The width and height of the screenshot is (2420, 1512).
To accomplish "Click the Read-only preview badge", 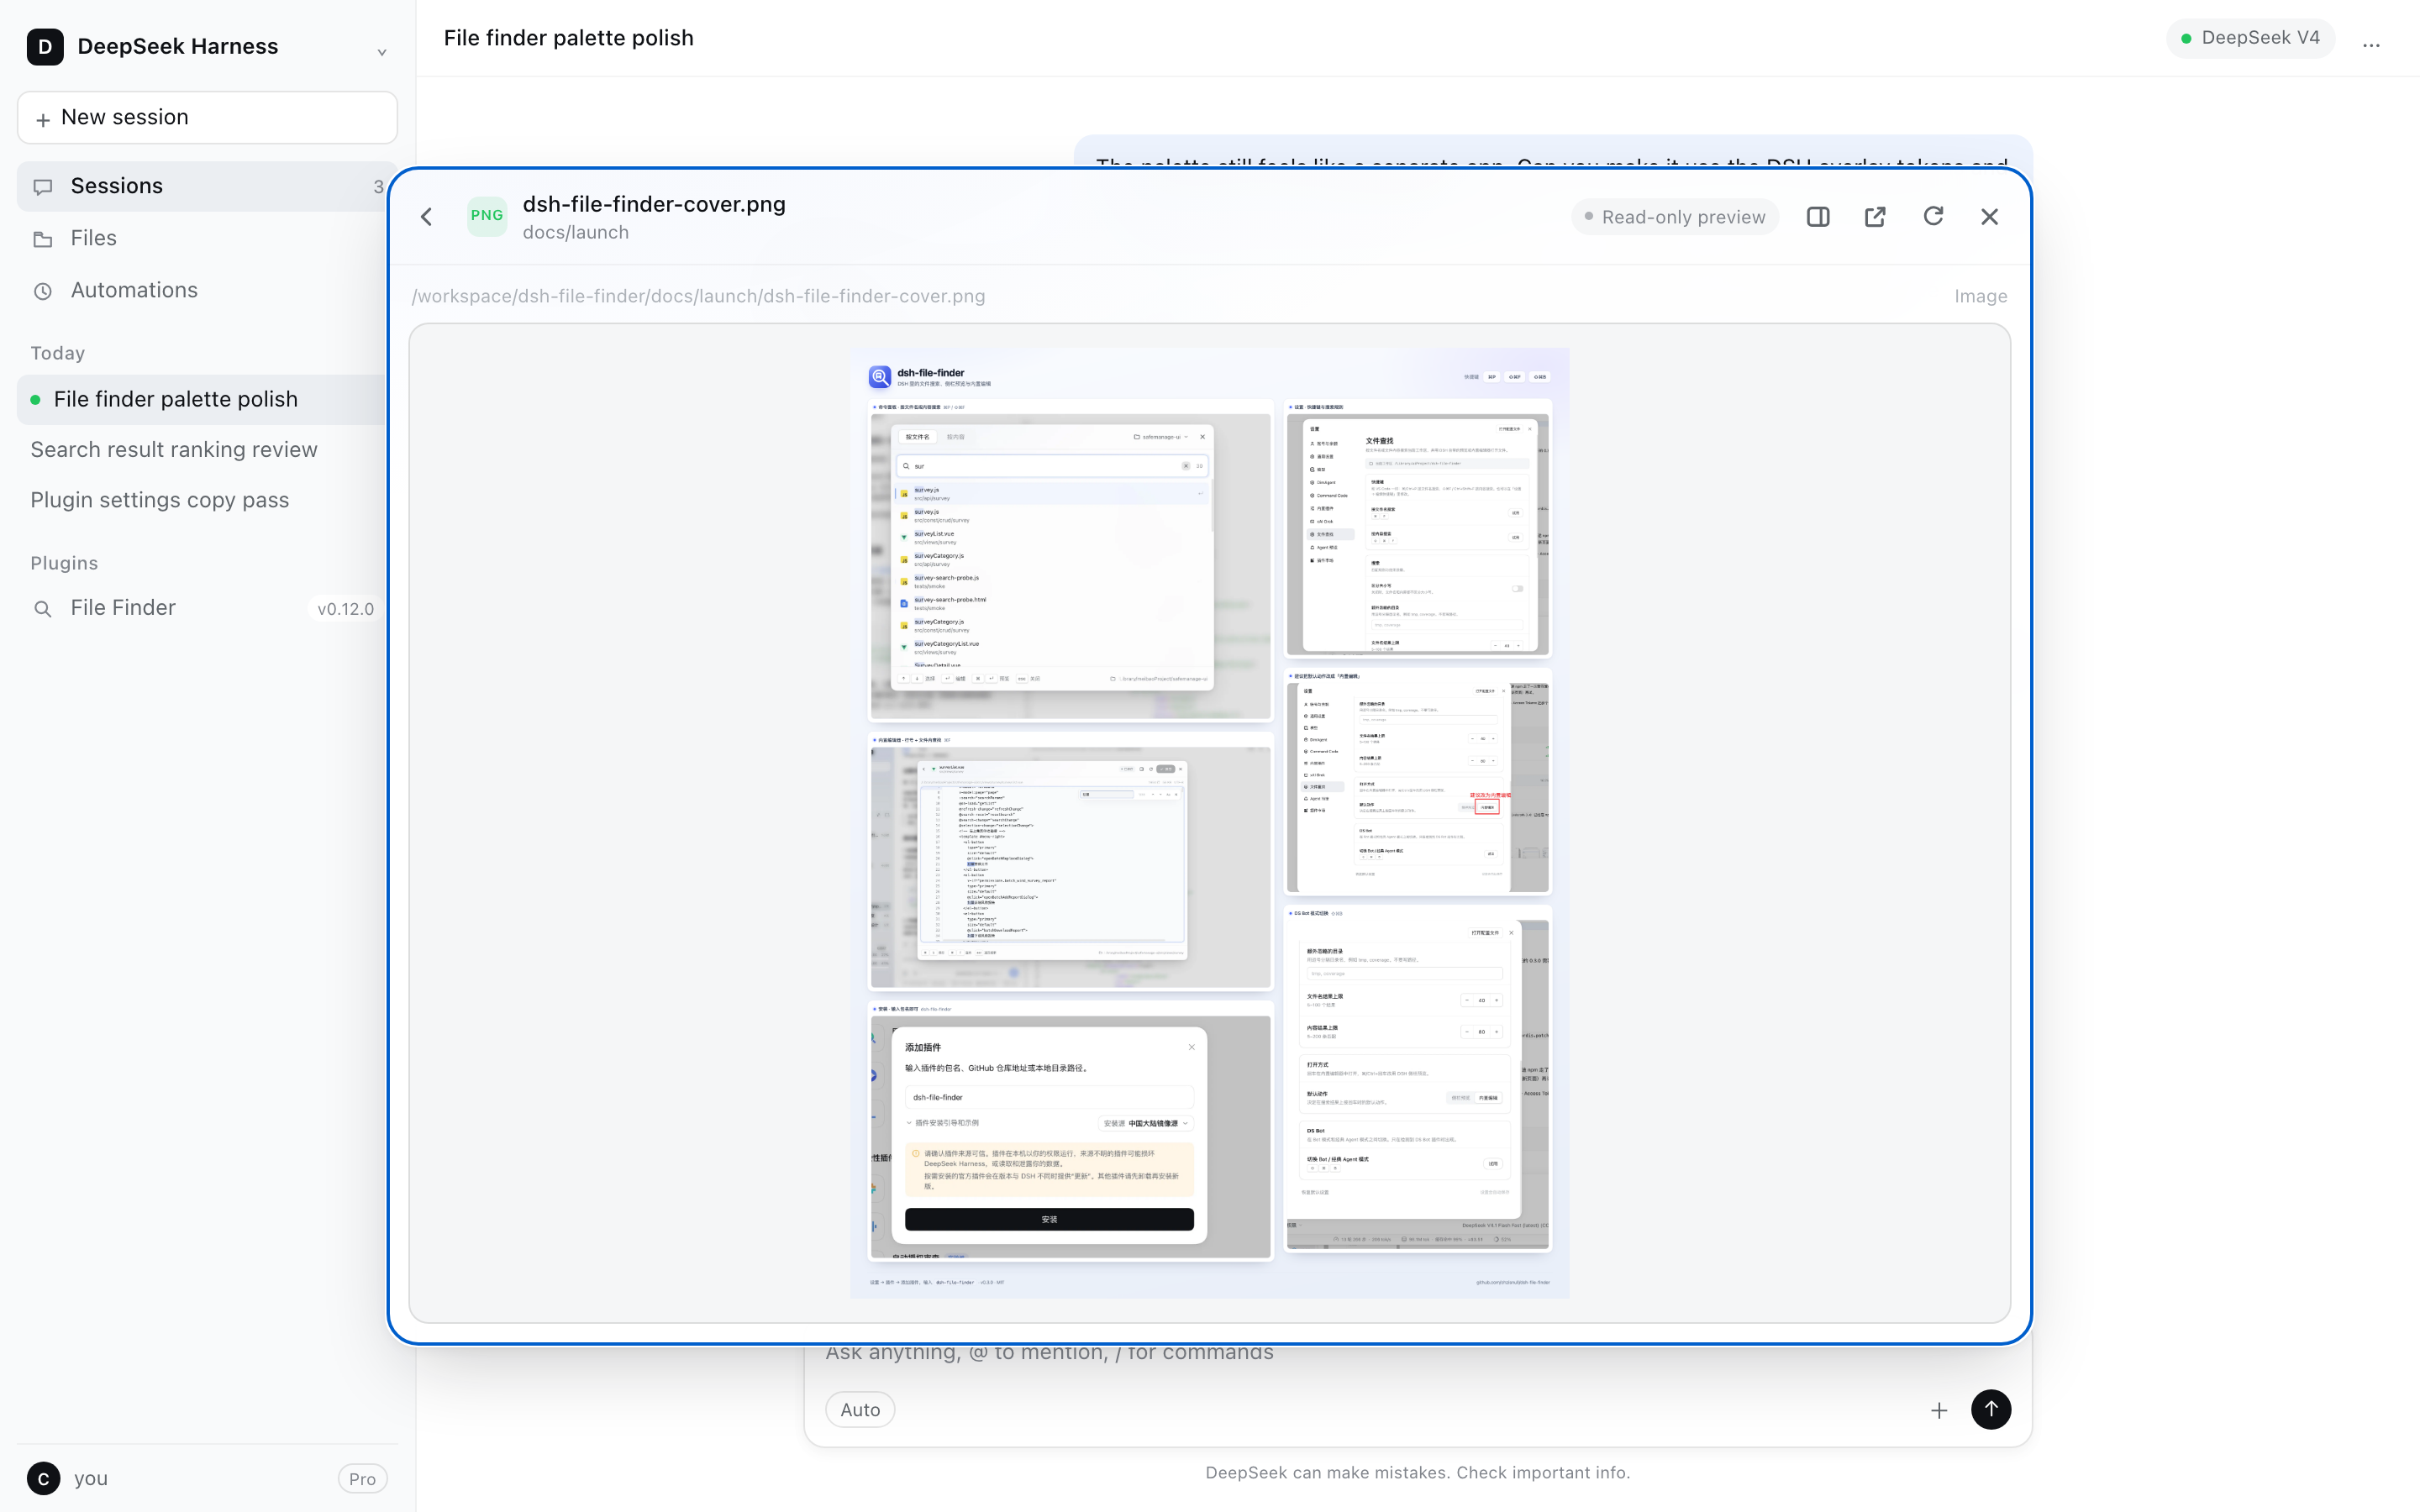I will tap(1675, 217).
